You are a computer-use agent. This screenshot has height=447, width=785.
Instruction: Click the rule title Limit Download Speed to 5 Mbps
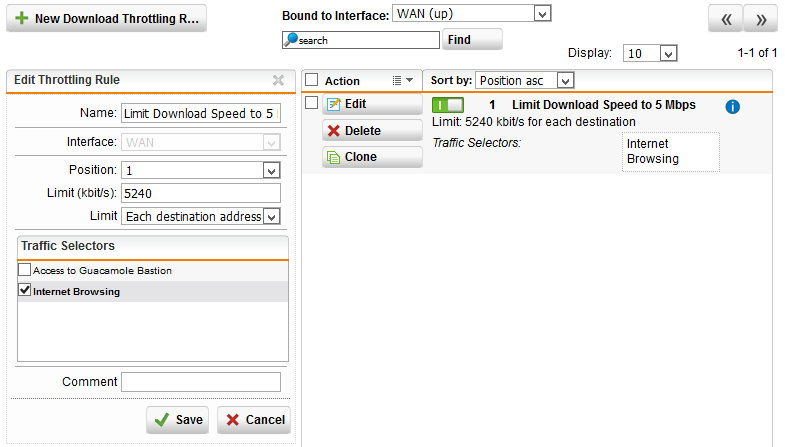pyautogui.click(x=604, y=105)
